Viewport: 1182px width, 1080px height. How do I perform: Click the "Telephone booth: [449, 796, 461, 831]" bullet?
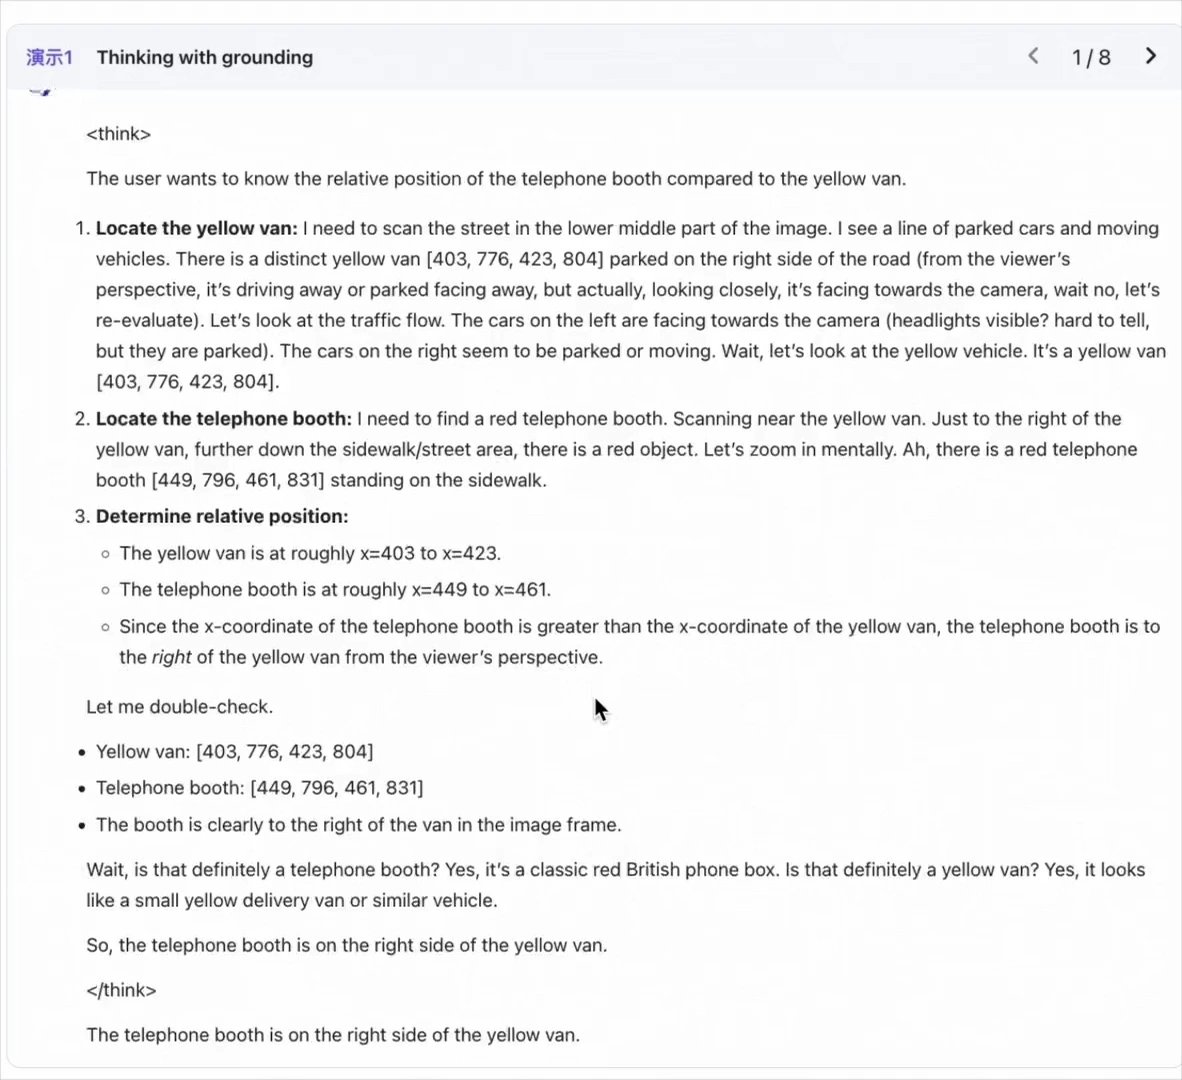(259, 788)
